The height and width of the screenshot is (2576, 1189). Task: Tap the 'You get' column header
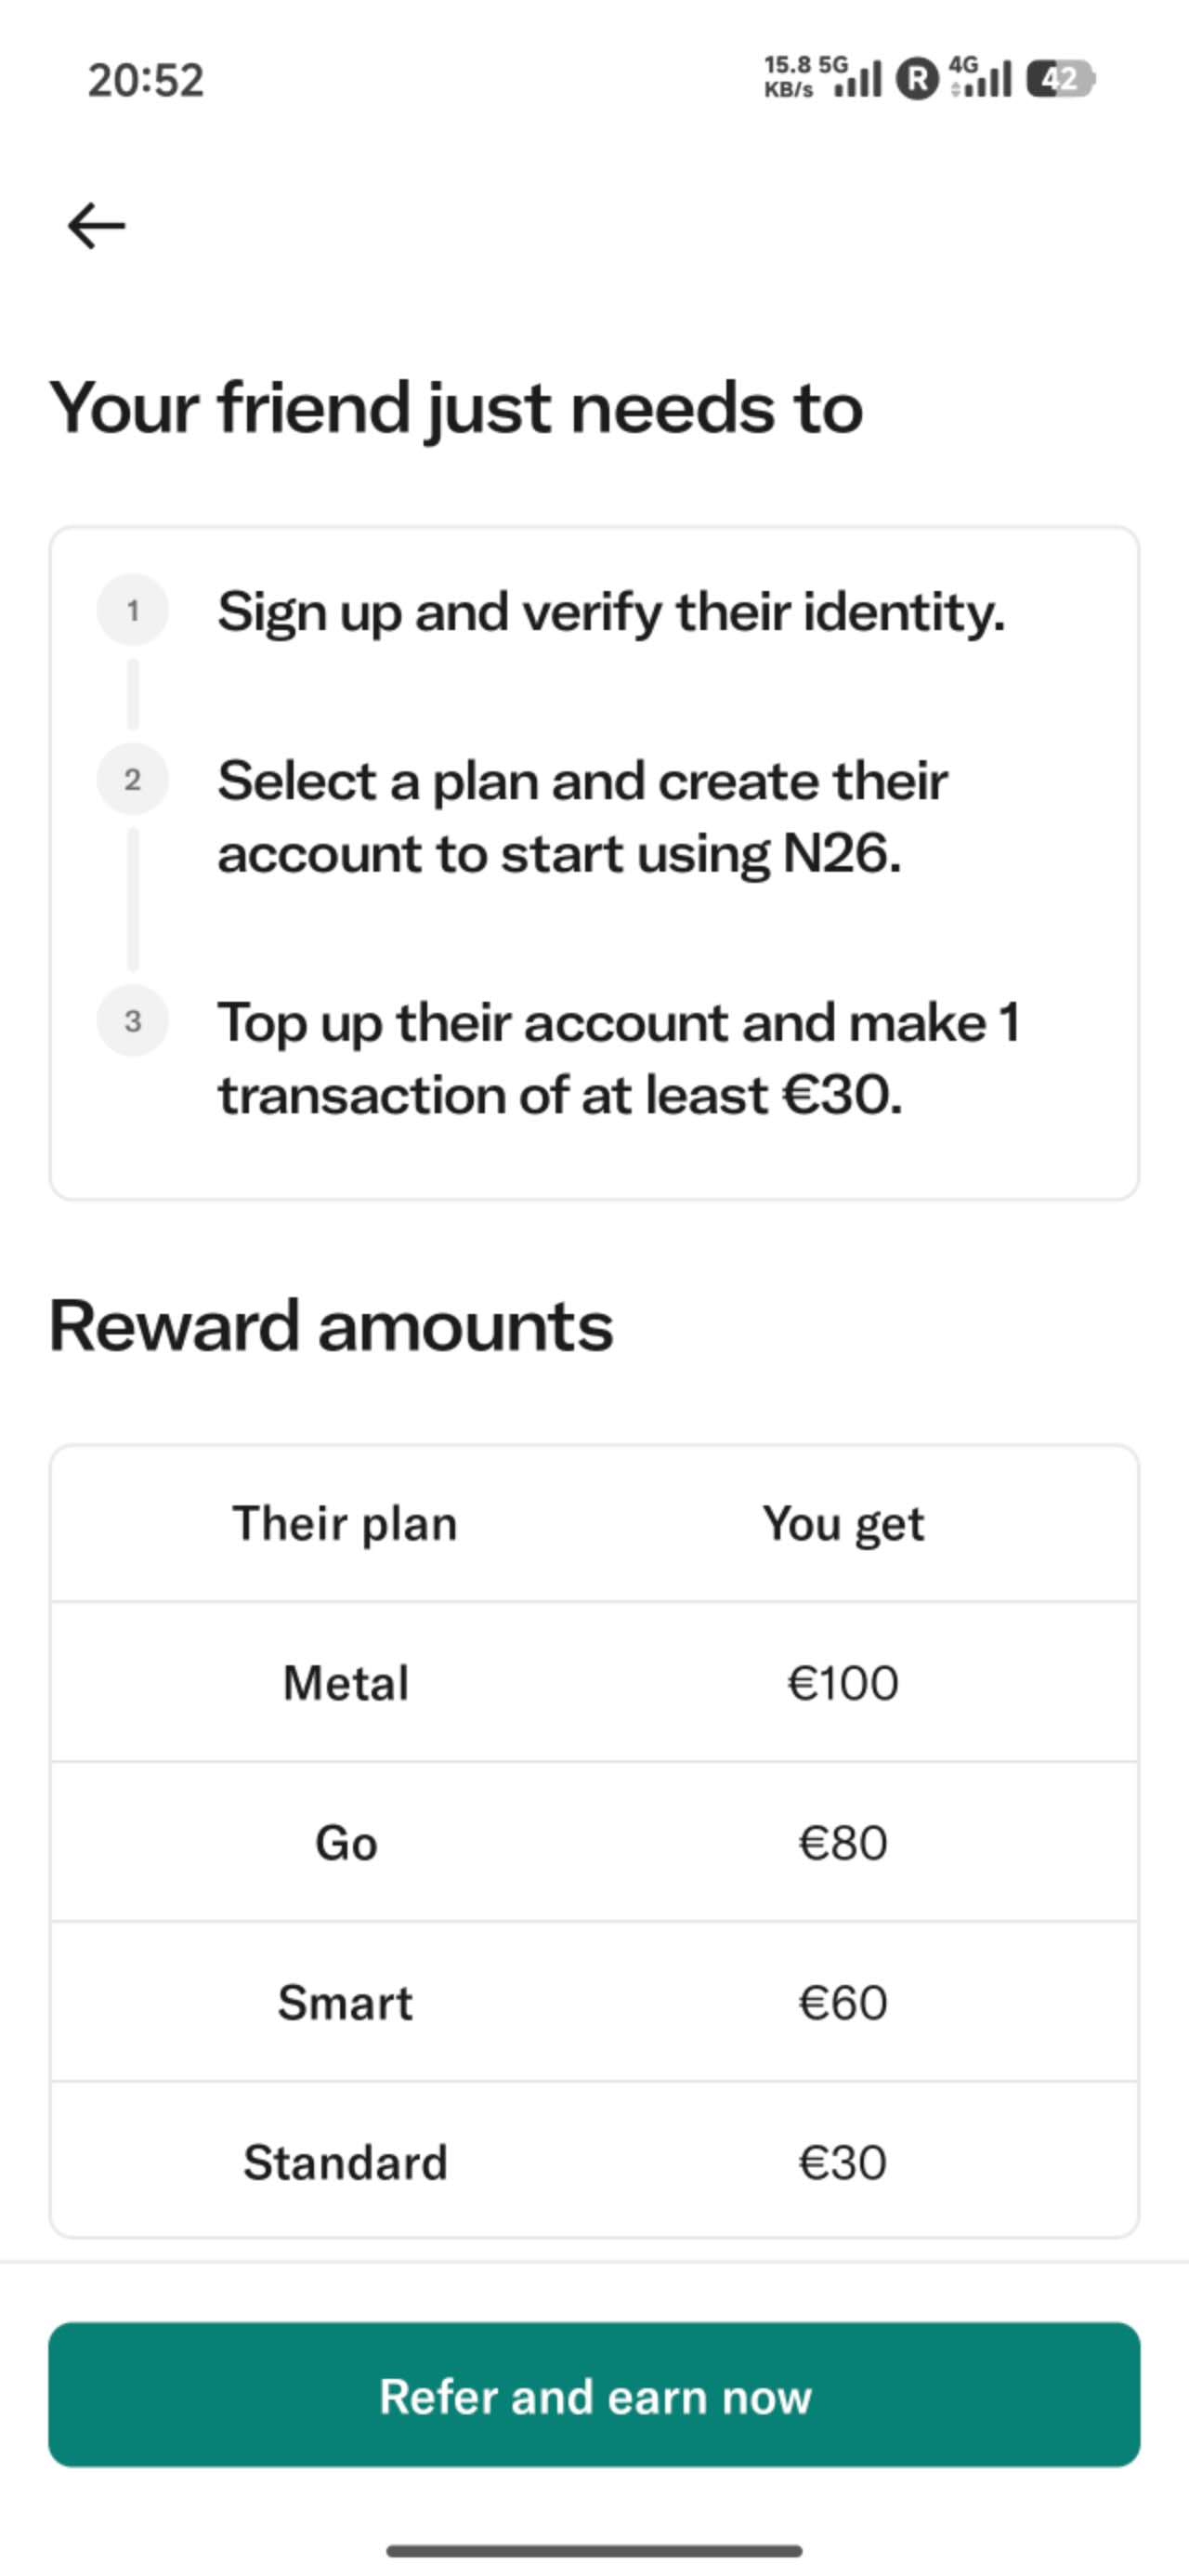pos(843,1524)
